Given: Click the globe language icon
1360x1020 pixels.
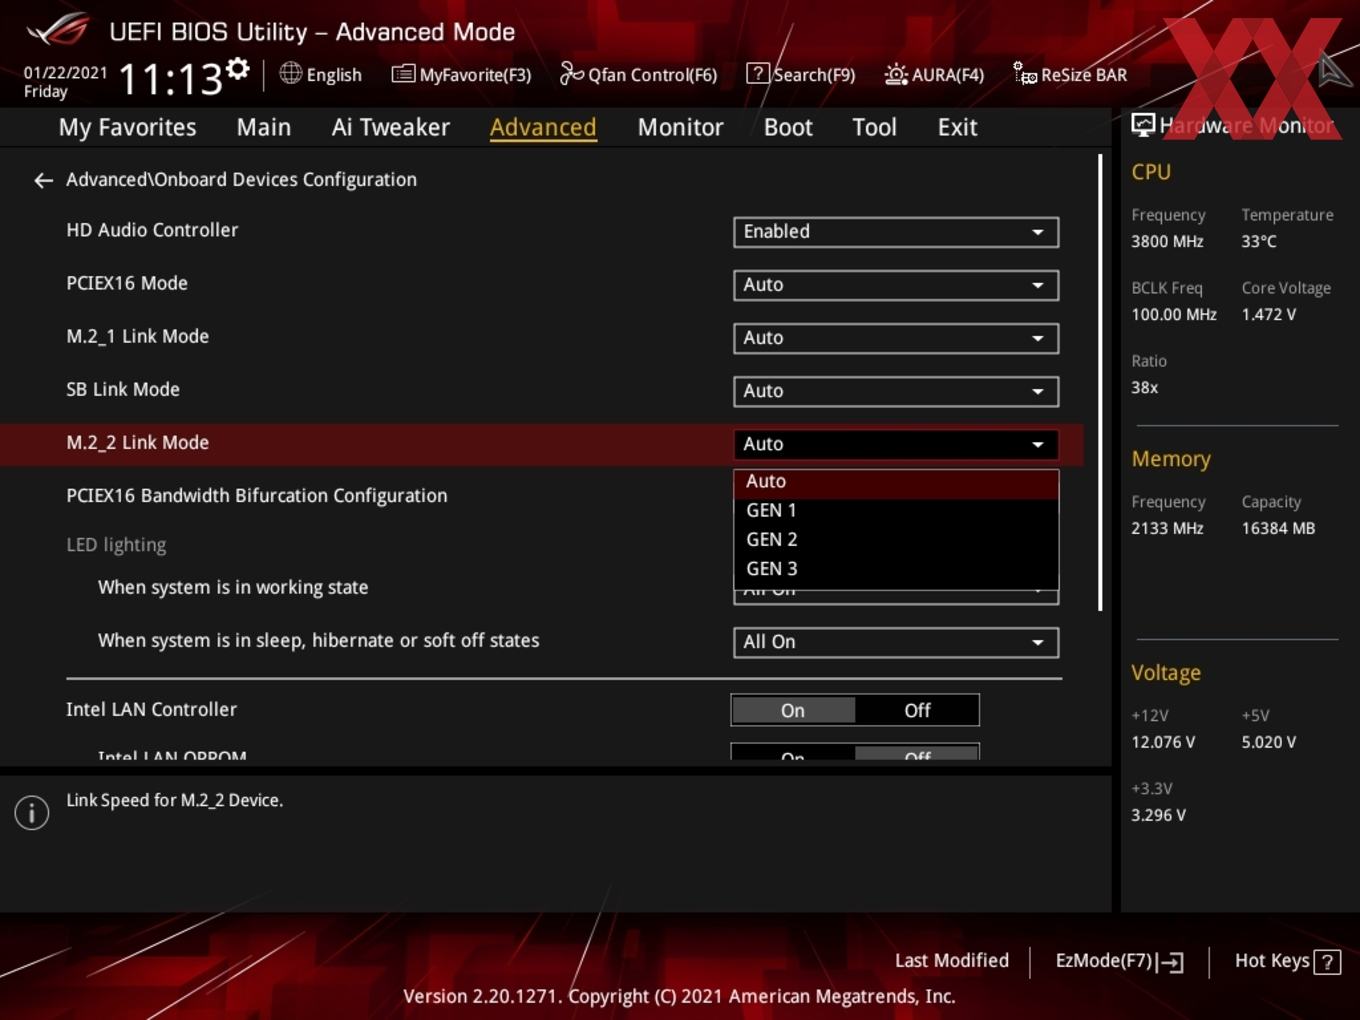Looking at the screenshot, I should [x=290, y=73].
